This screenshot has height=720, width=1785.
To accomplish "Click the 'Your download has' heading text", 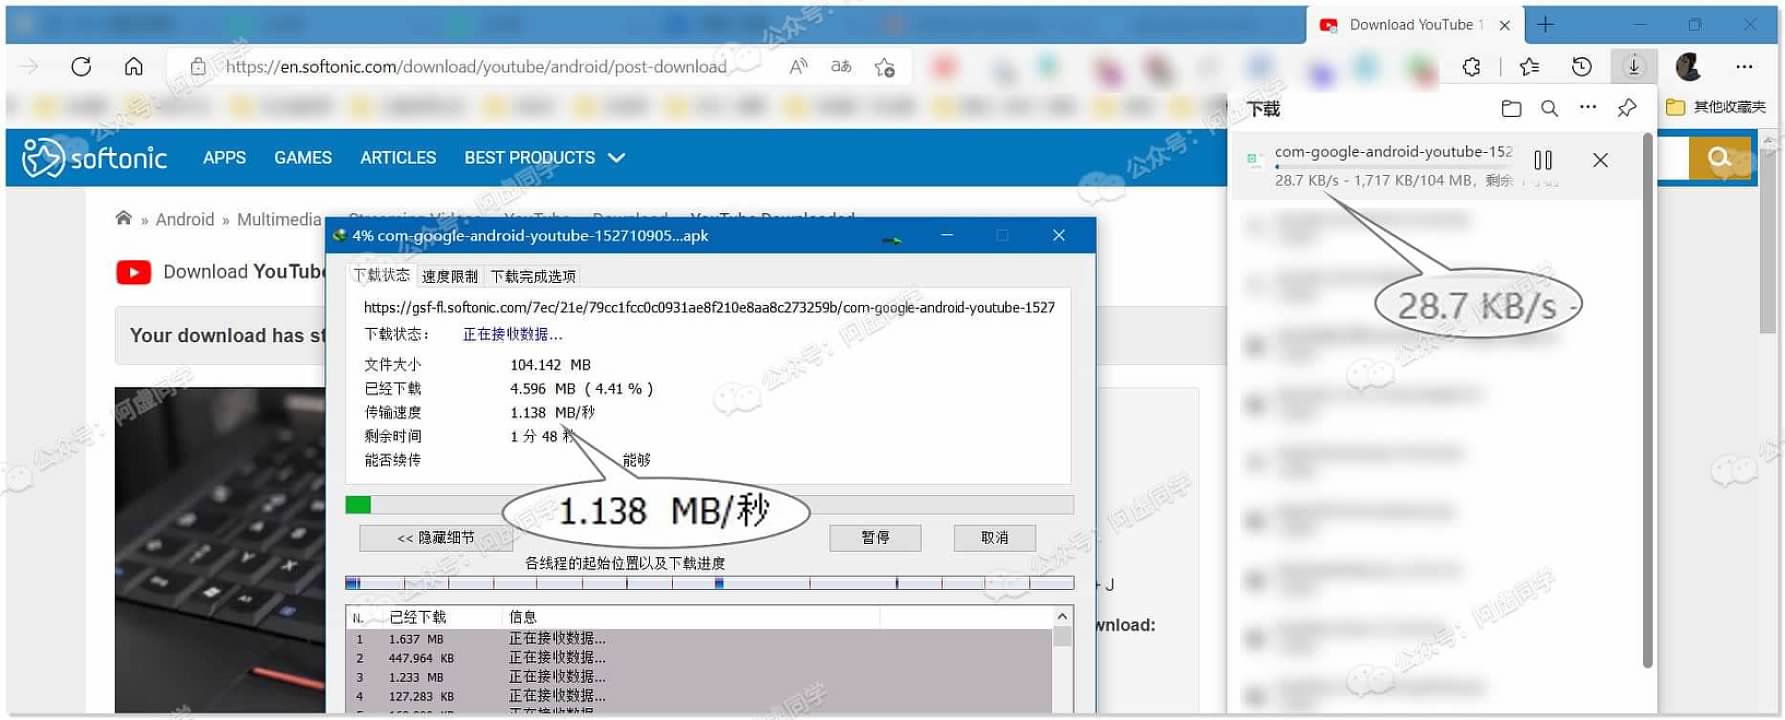I will click(x=228, y=336).
